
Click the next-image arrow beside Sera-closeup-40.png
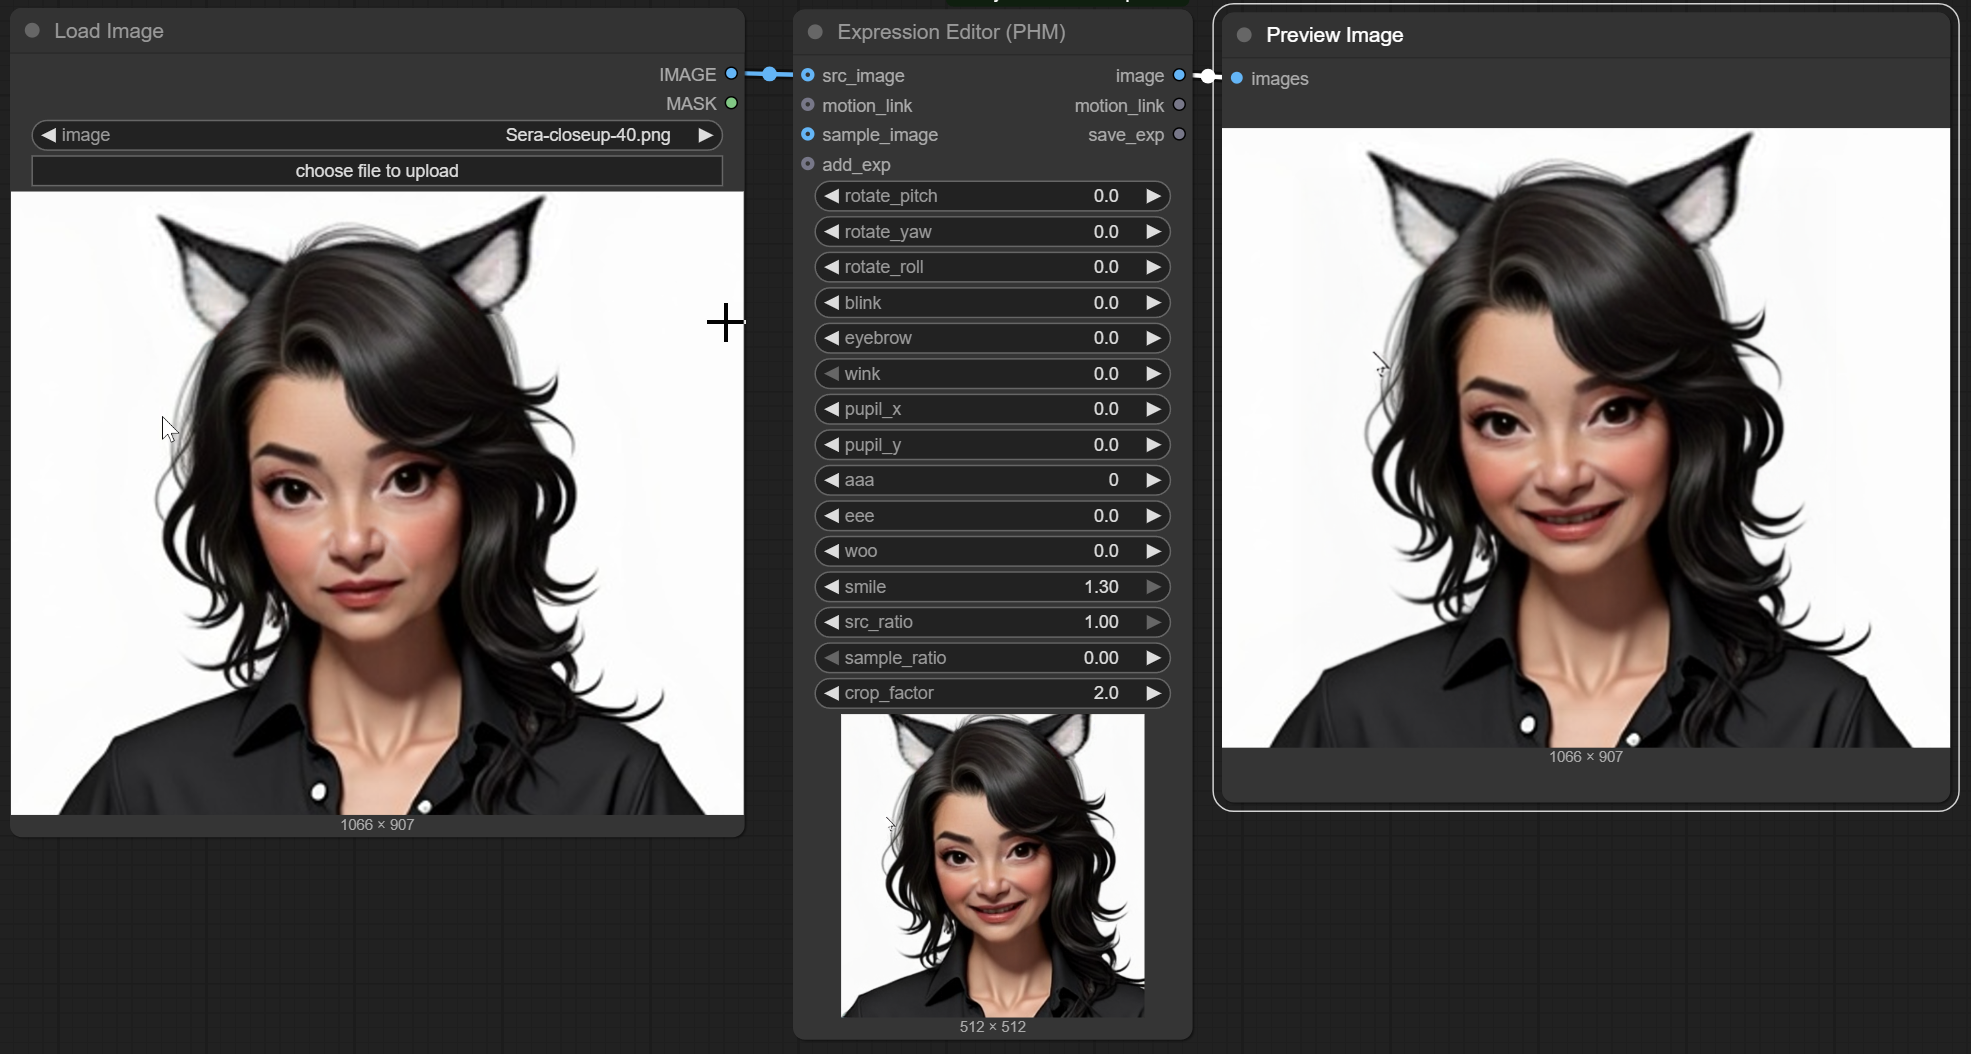tap(706, 135)
